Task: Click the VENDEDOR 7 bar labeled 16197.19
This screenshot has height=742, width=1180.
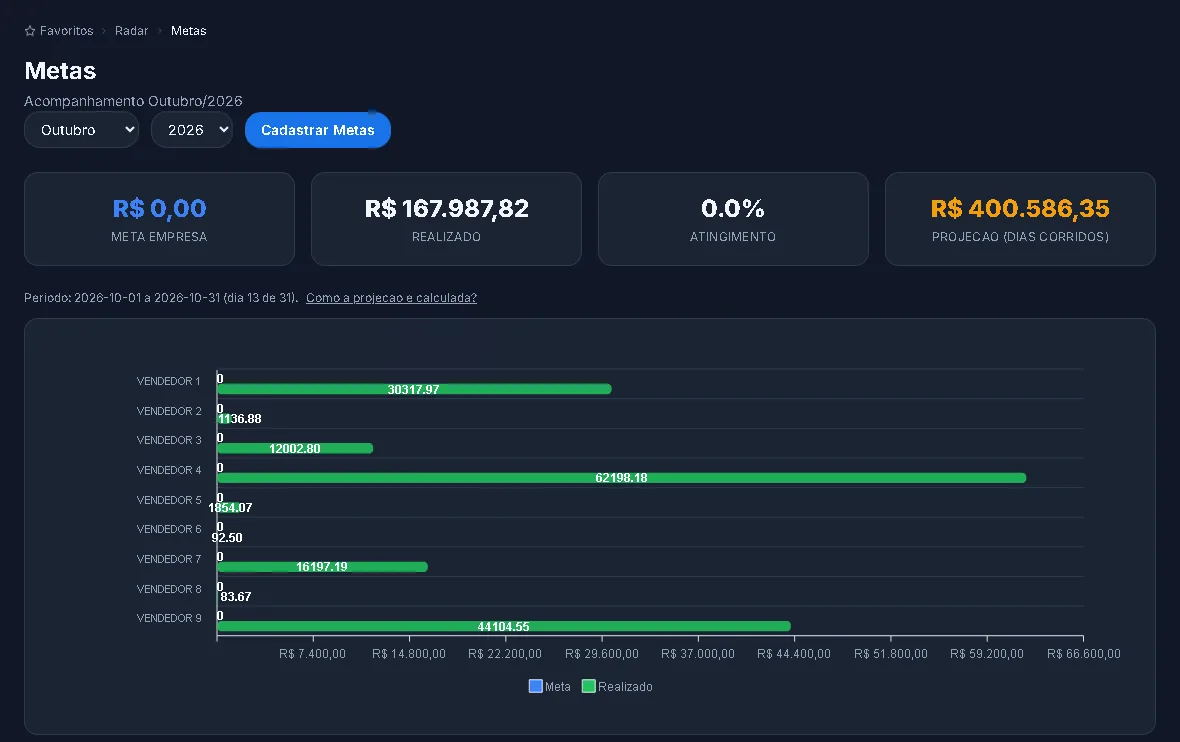Action: point(322,567)
